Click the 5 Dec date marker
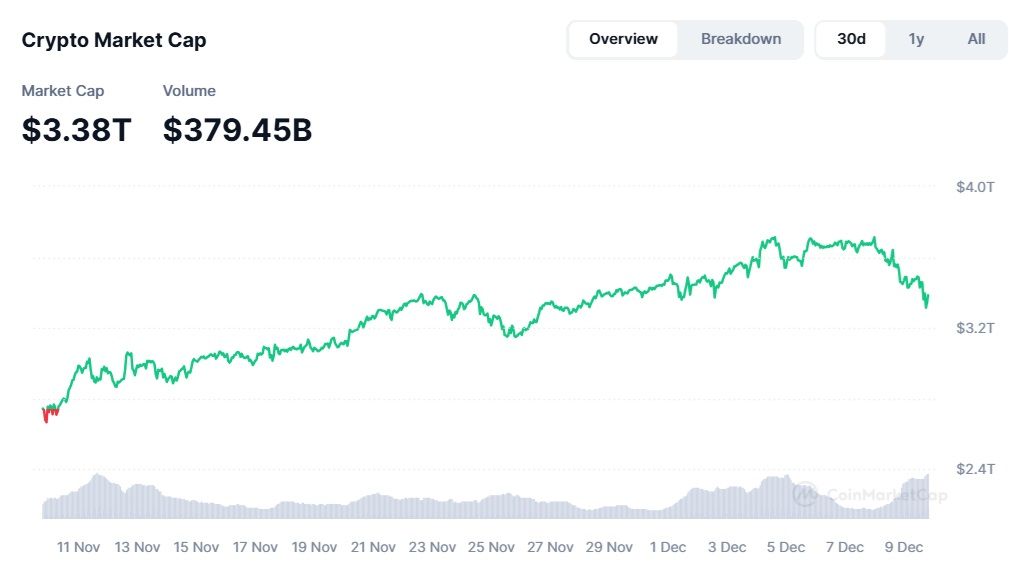Image resolution: width=1009 pixels, height=574 pixels. [x=786, y=547]
